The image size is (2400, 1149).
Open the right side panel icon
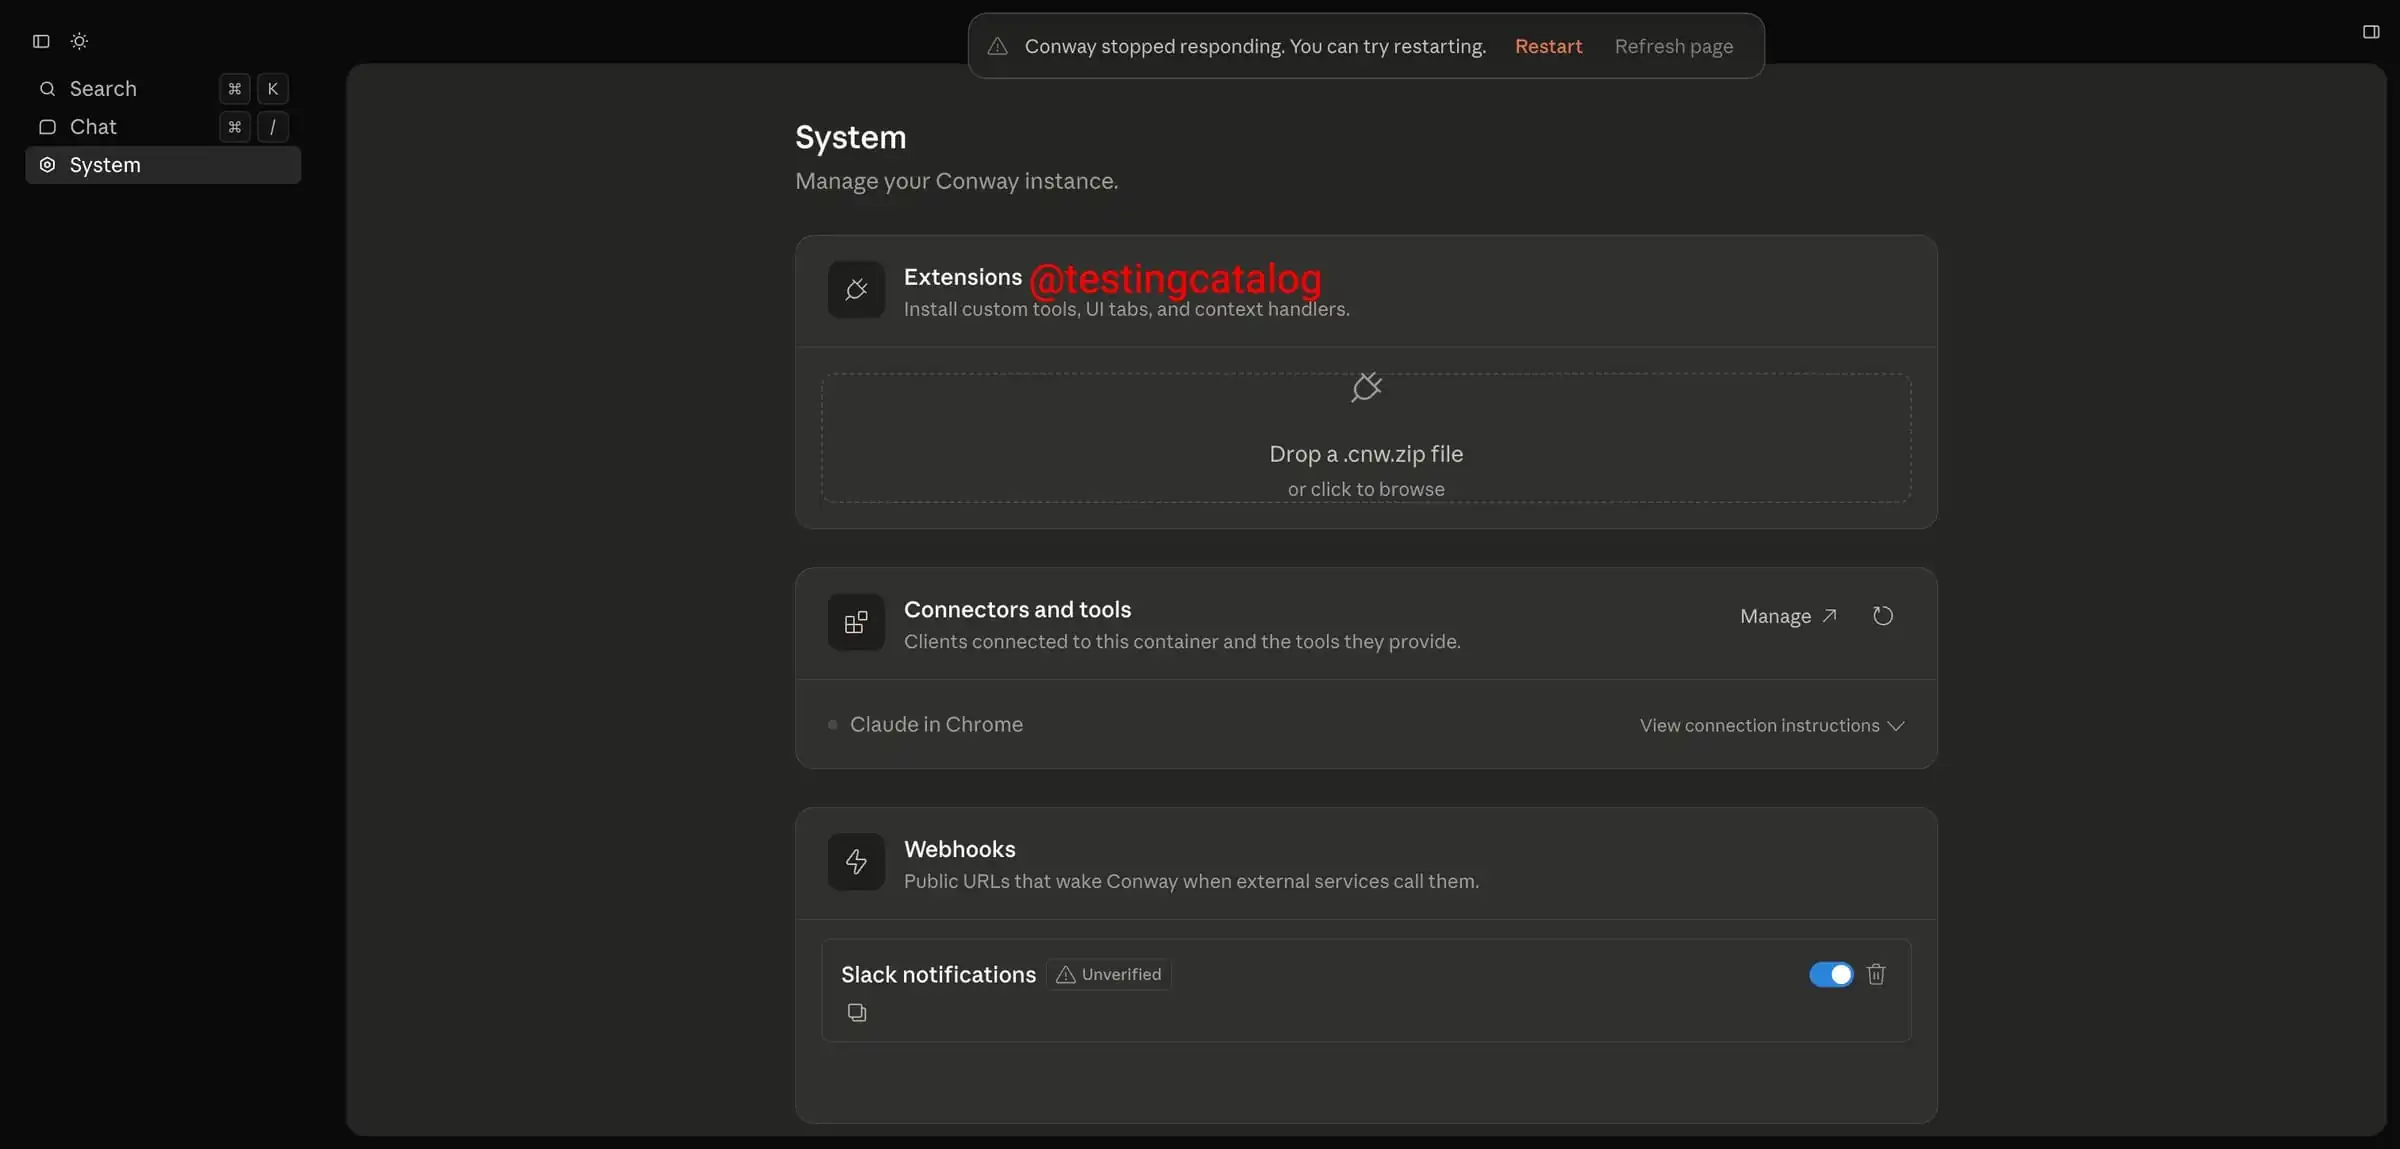click(x=2370, y=32)
